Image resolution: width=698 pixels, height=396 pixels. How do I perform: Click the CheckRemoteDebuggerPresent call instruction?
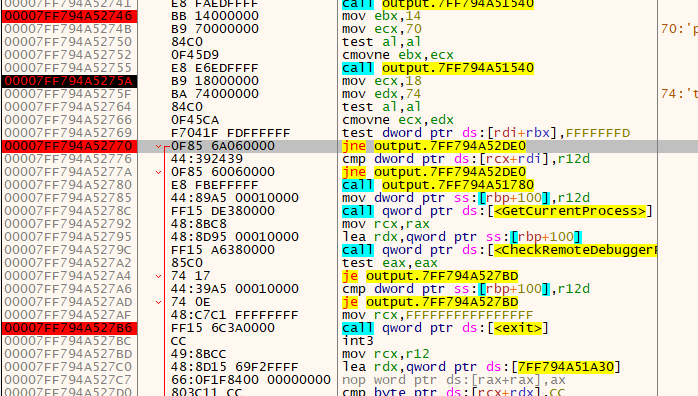pyautogui.click(x=499, y=250)
